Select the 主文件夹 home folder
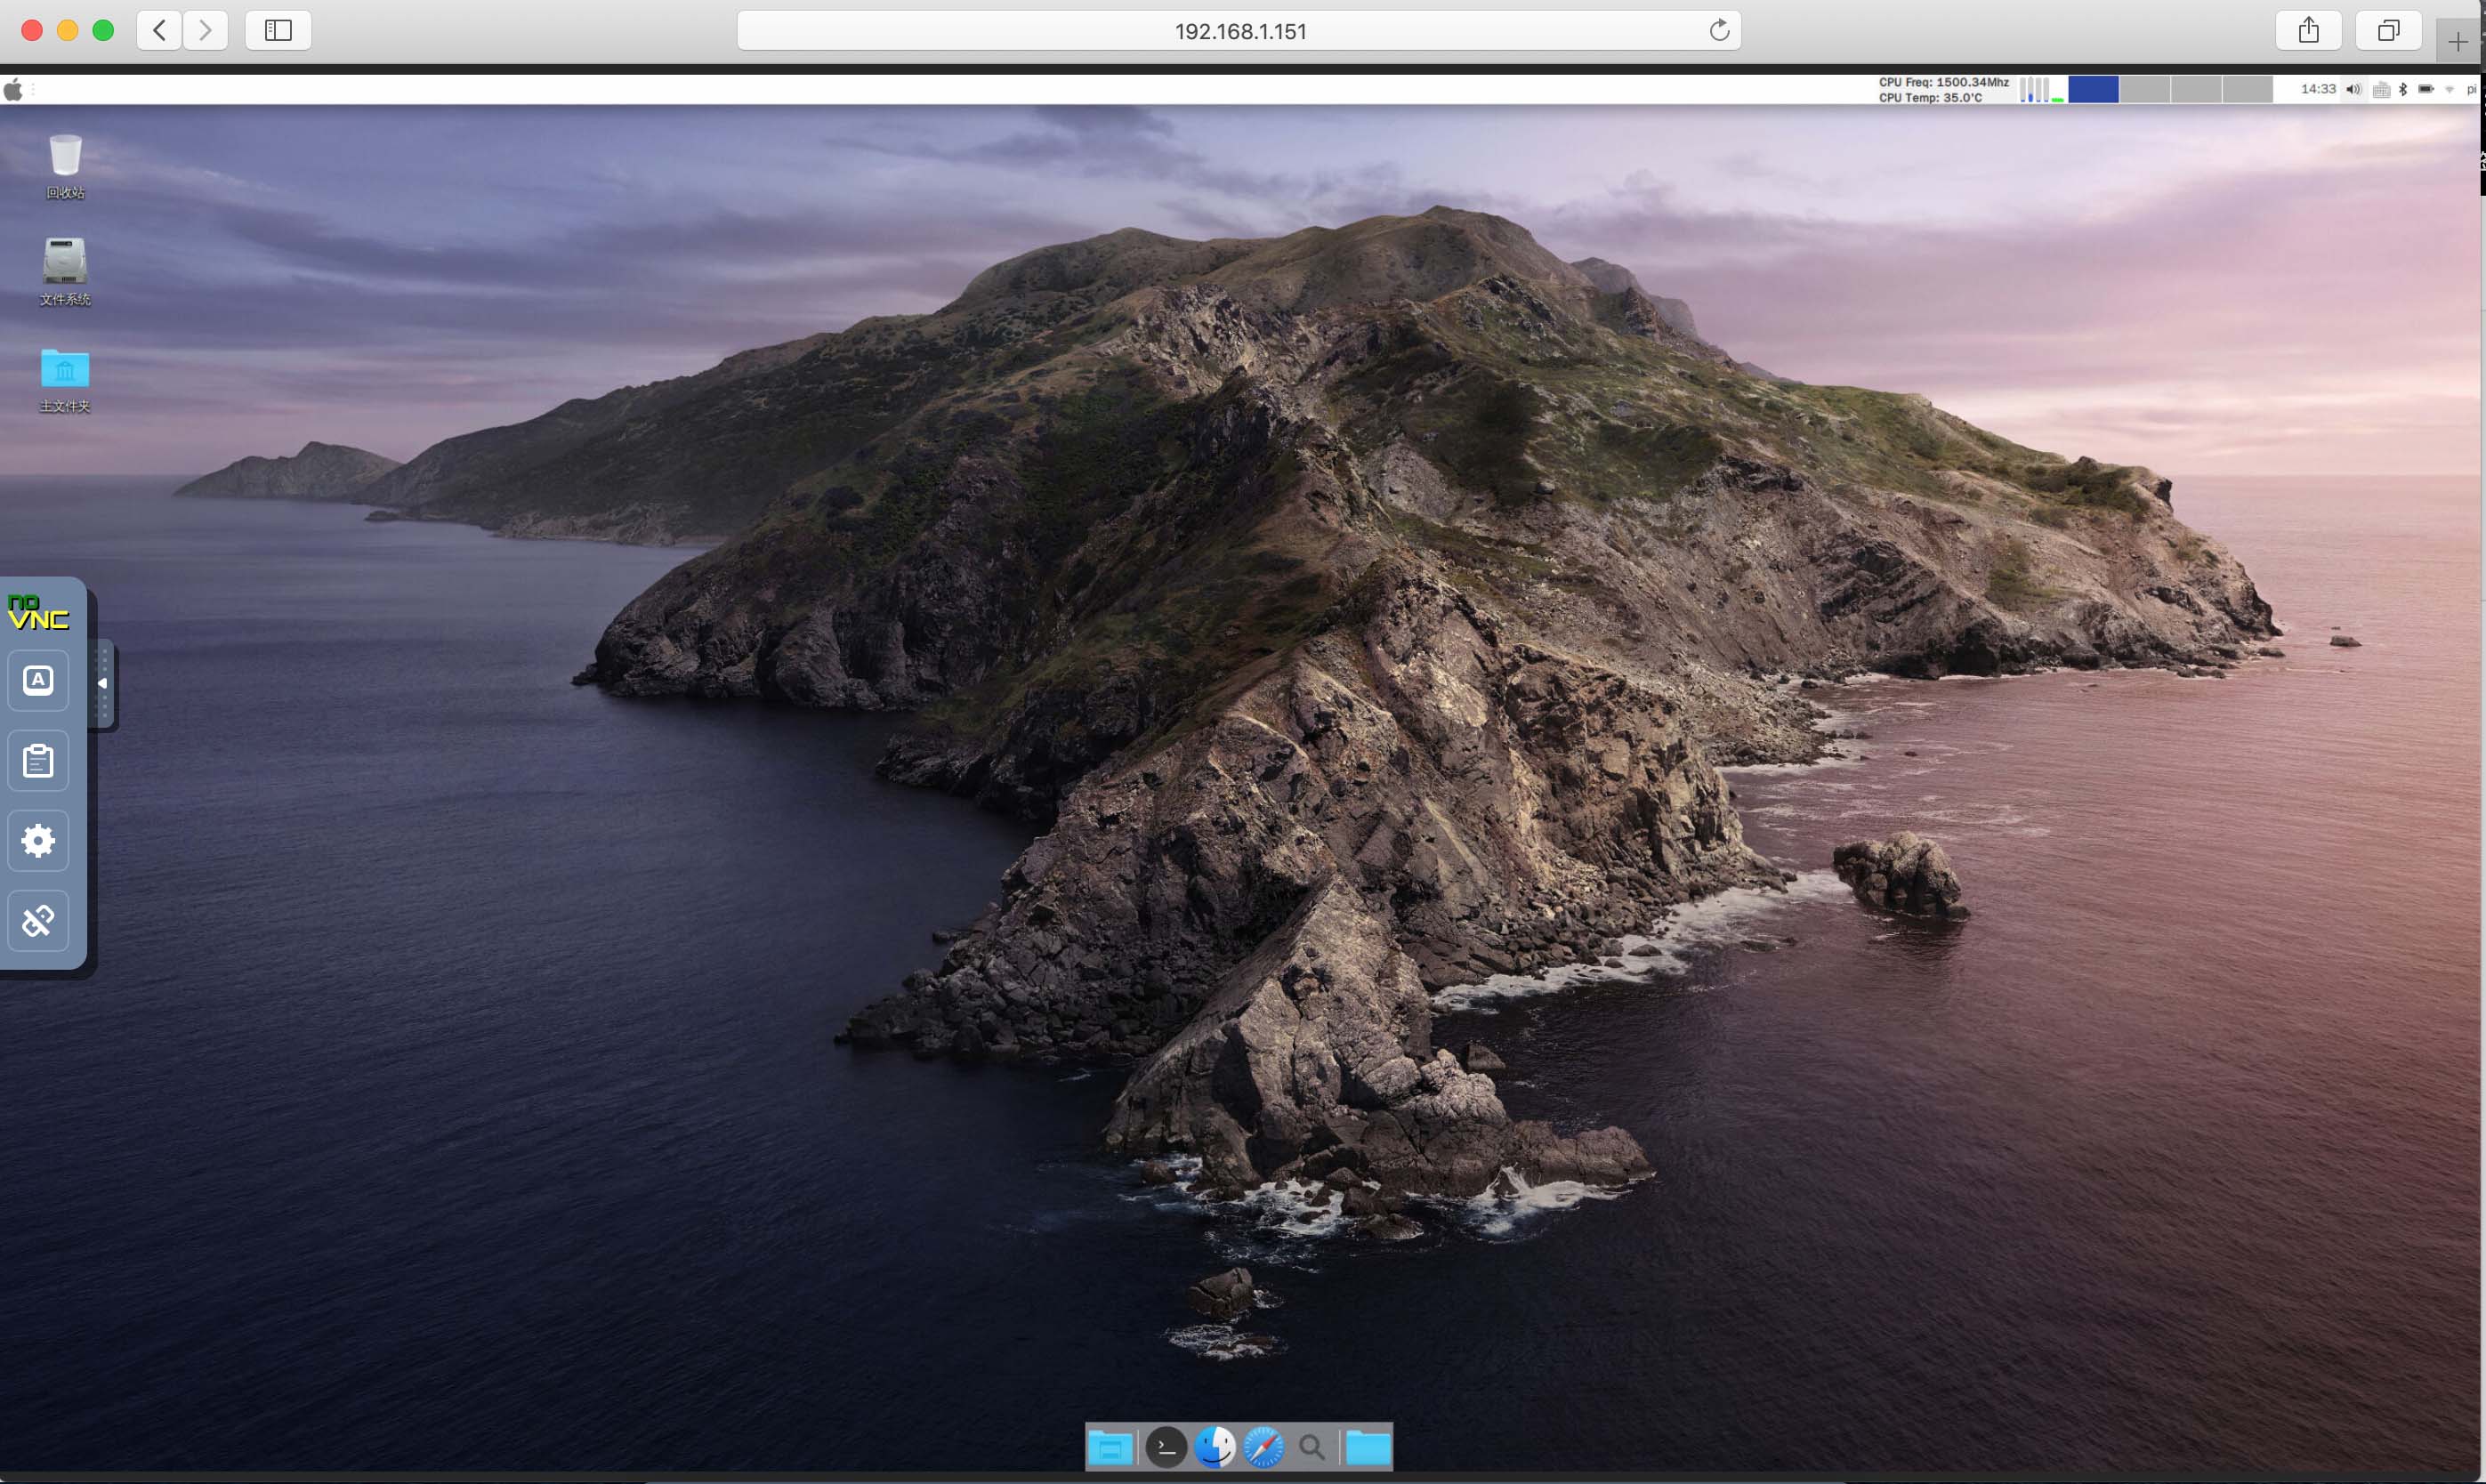Image resolution: width=2486 pixels, height=1484 pixels. (x=65, y=369)
